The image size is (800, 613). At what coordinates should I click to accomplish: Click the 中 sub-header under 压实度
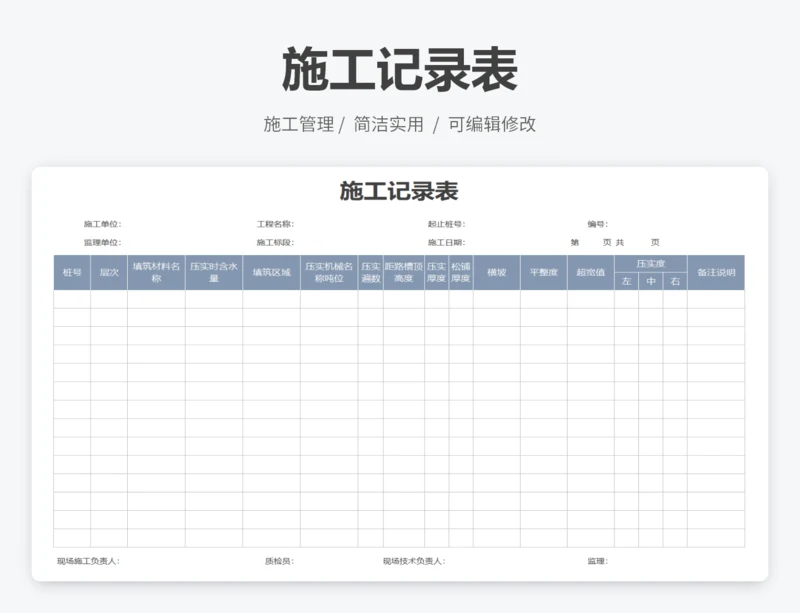coord(651,281)
